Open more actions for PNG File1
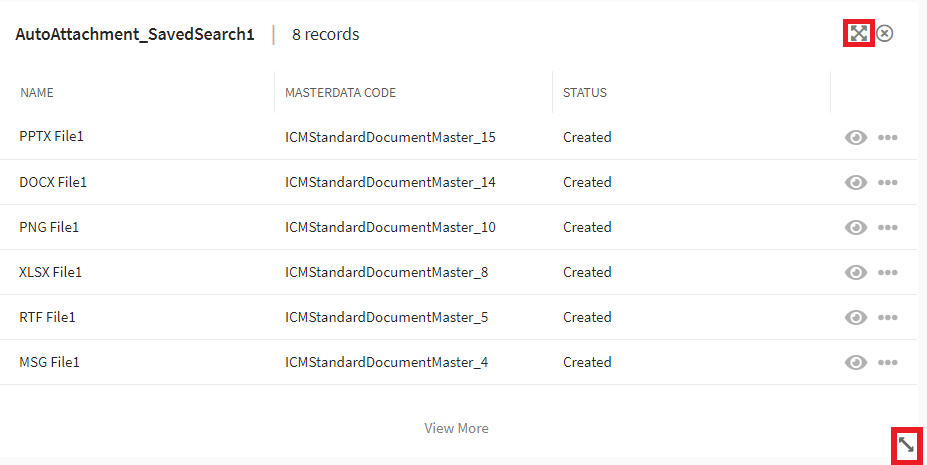Screen dimensions: 927x465 887,227
